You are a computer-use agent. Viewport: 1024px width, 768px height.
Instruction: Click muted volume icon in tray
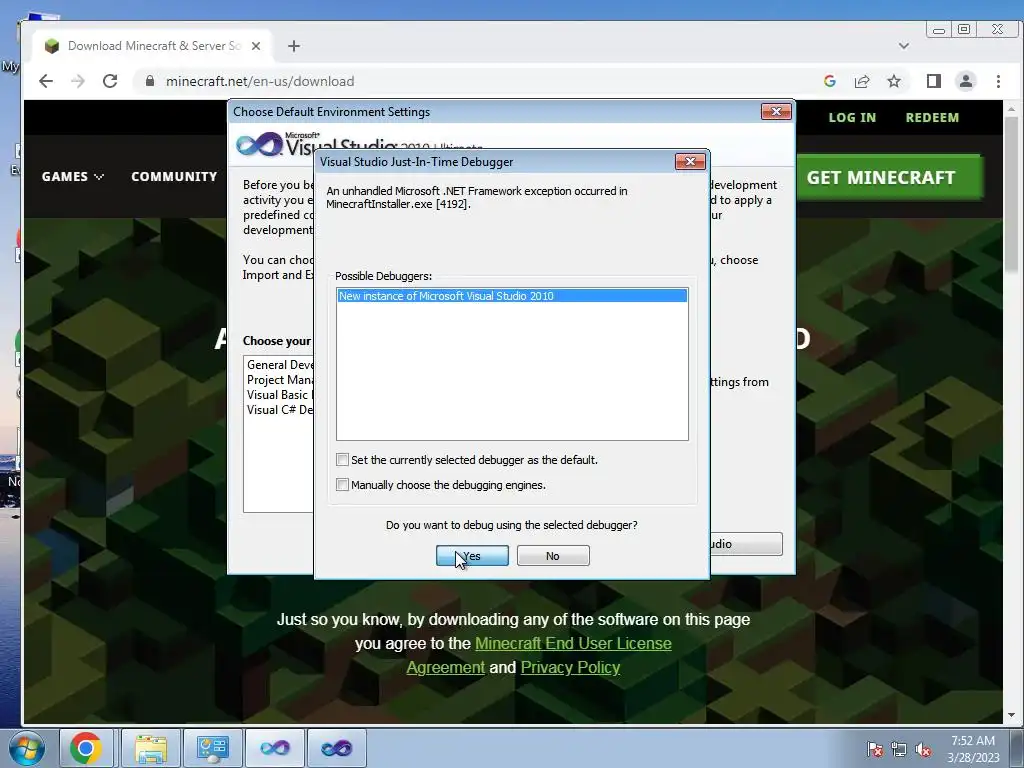(923, 749)
